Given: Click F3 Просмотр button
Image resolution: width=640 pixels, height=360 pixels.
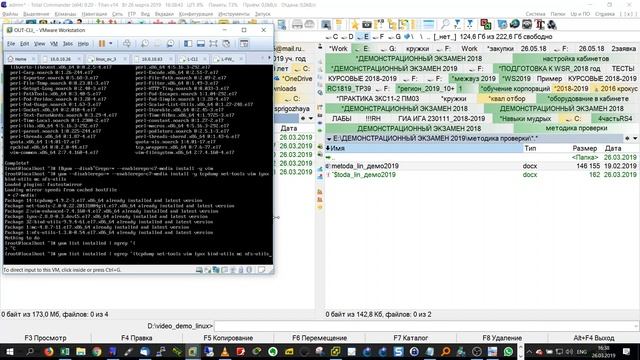Looking at the screenshot, I should 45,338.
